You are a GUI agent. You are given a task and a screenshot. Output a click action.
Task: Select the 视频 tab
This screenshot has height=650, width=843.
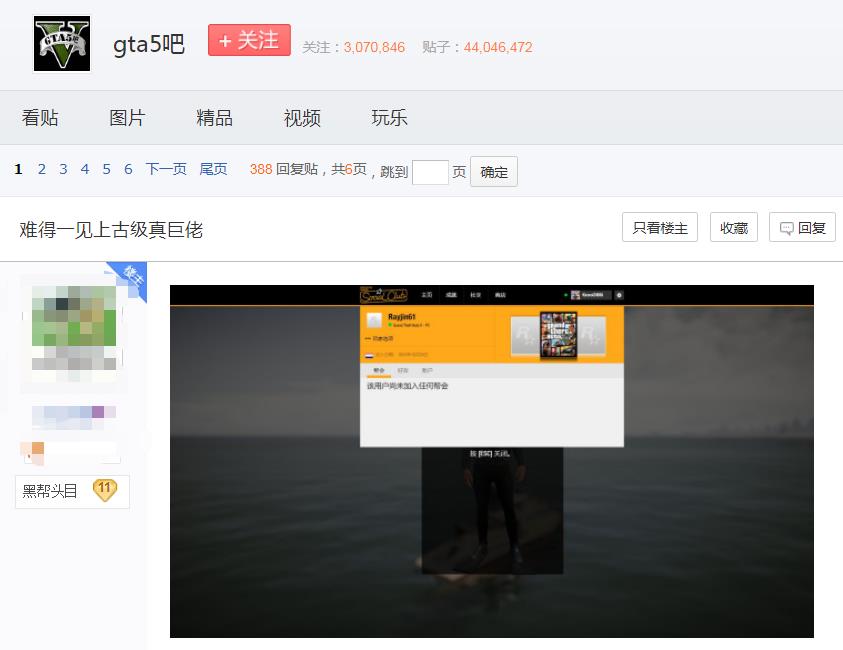302,118
